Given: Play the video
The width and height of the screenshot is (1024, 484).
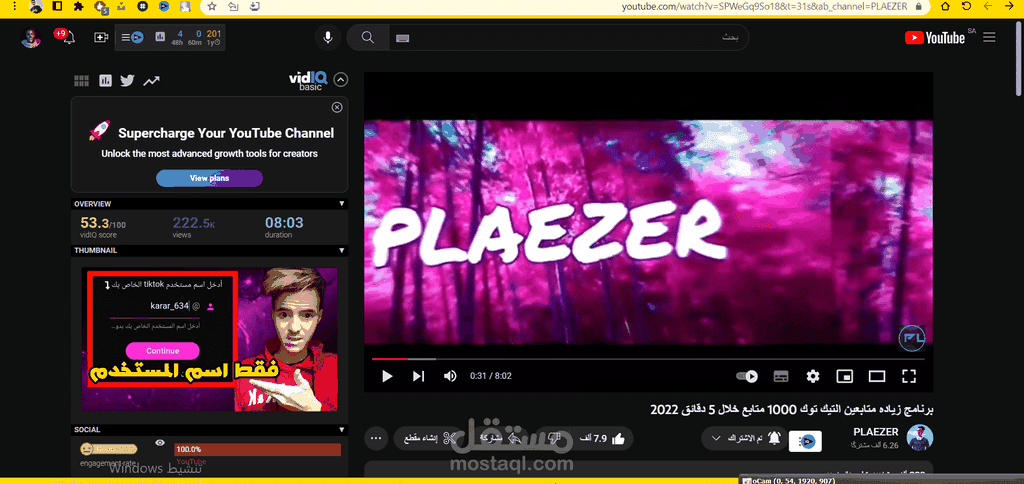Looking at the screenshot, I should point(387,376).
